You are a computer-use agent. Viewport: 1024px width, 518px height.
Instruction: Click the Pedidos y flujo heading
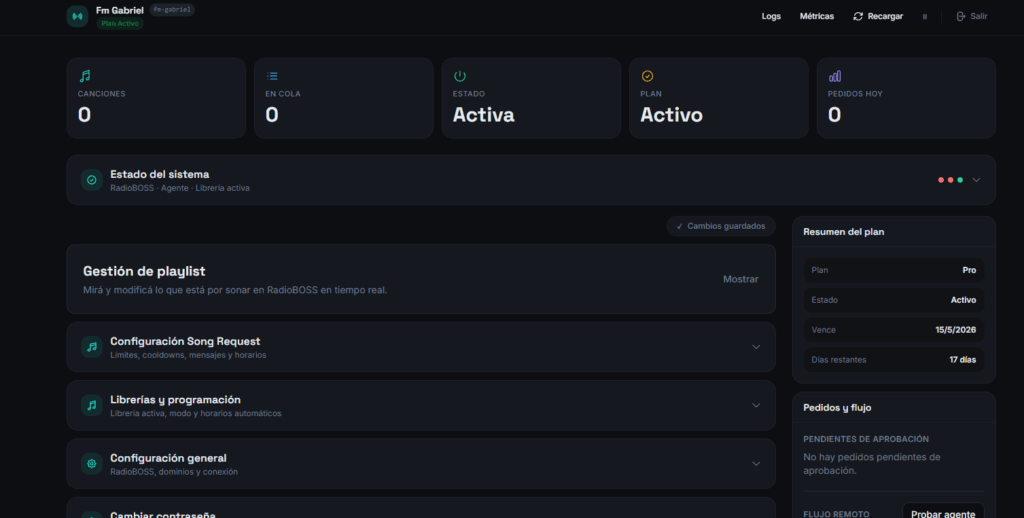(837, 408)
